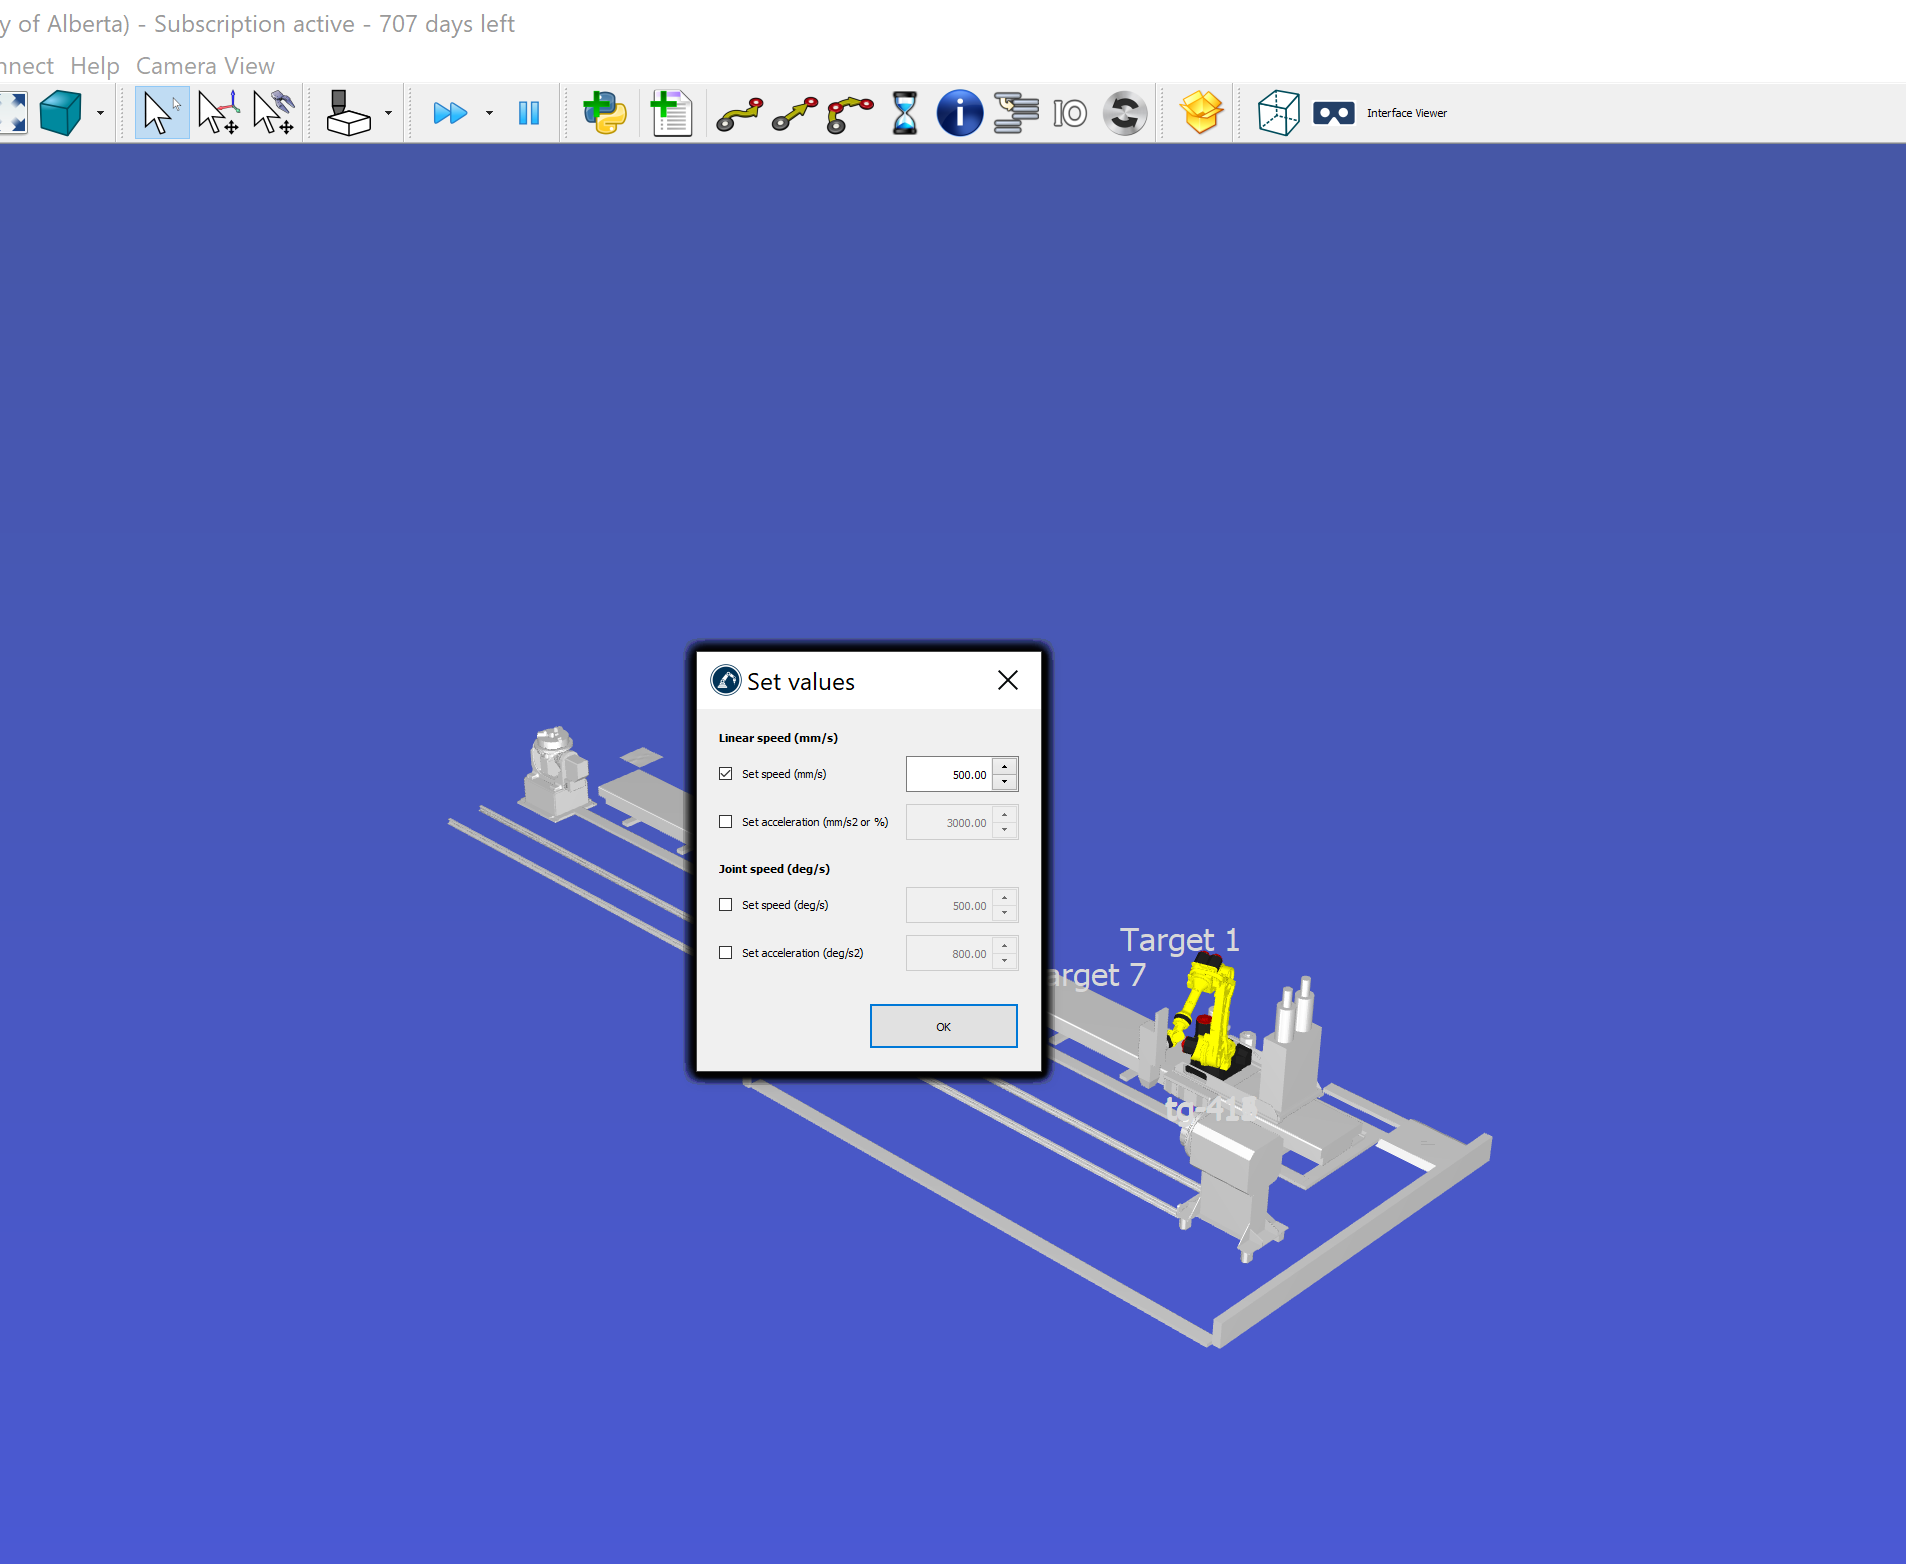
Task: Expand the isometric view cube dropdown arrow
Action: coord(100,113)
